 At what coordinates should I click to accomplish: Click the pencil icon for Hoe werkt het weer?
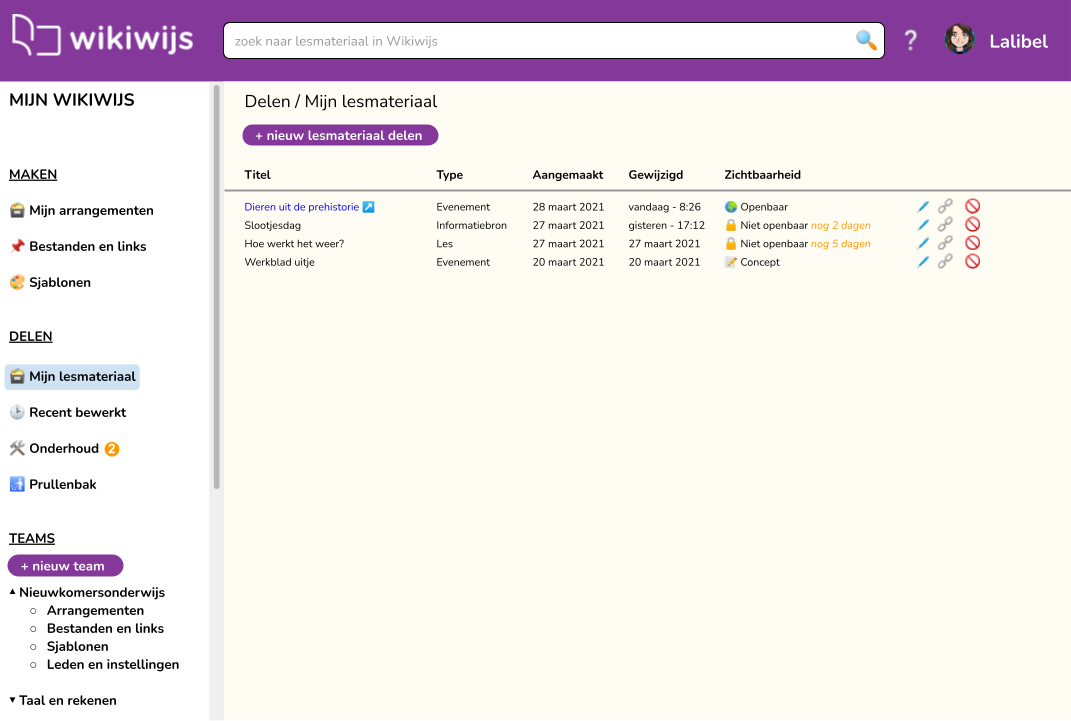(x=923, y=244)
